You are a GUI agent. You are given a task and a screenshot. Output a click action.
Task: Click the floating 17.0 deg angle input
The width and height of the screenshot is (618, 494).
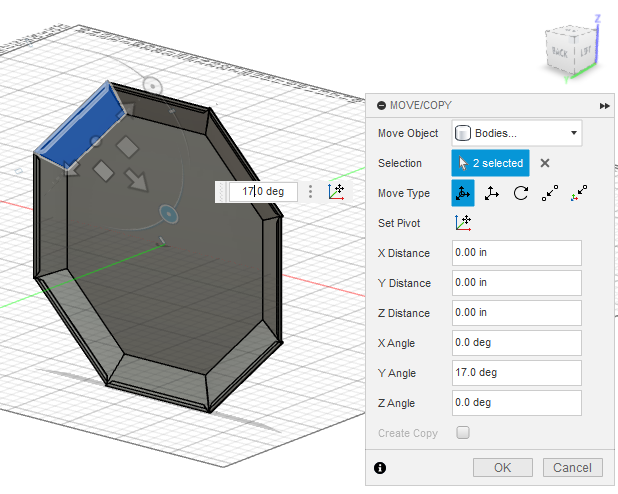click(263, 192)
